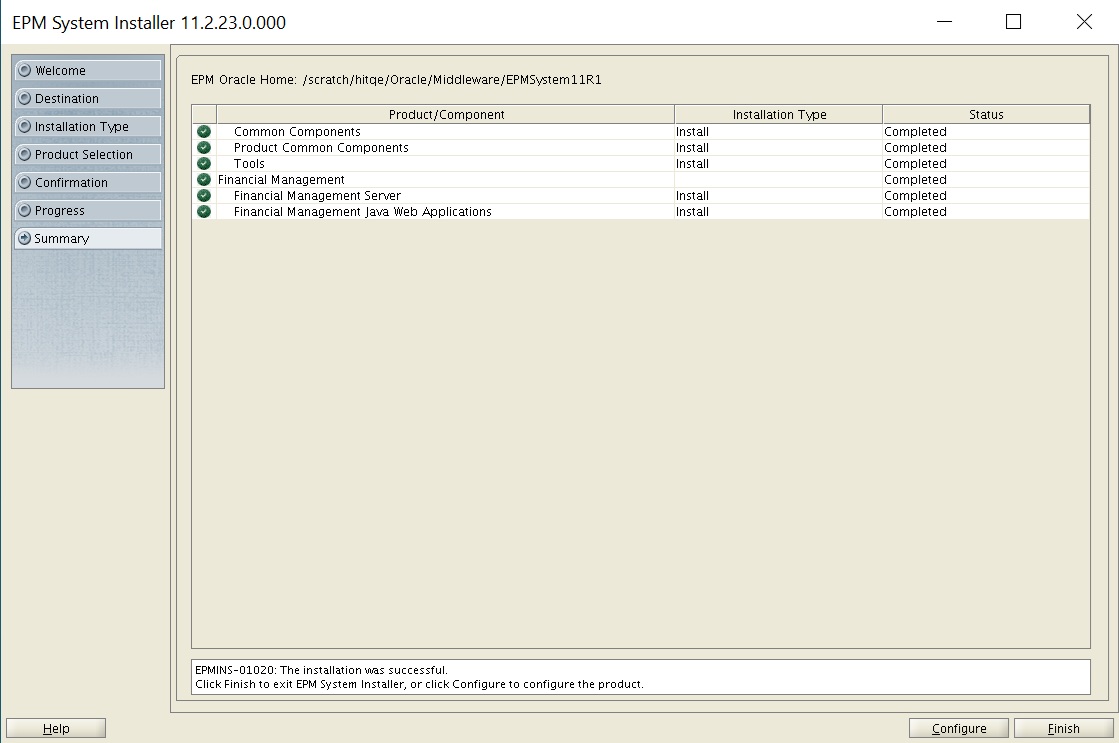This screenshot has width=1119, height=743.
Task: Click the Progress step bullet icon
Action: (x=25, y=210)
